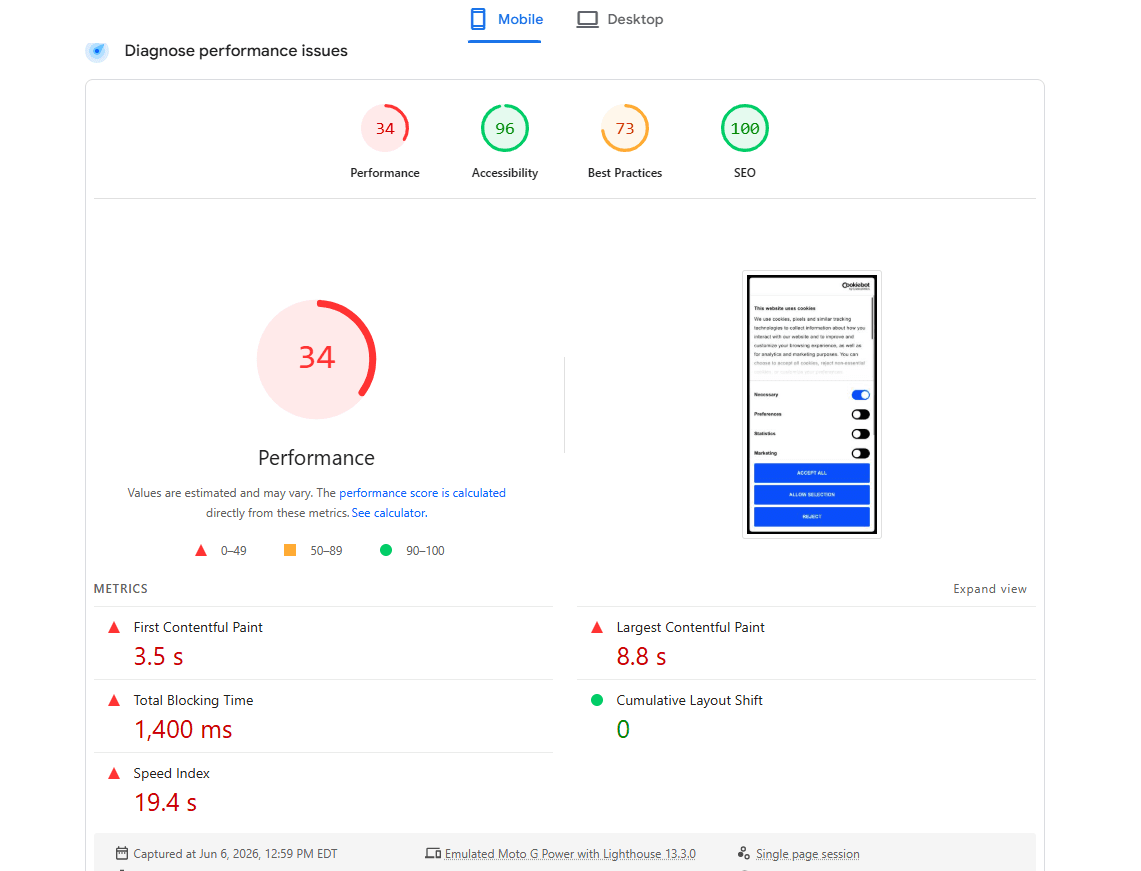Click the Accessibility label
This screenshot has height=871, width=1141.
tap(505, 173)
